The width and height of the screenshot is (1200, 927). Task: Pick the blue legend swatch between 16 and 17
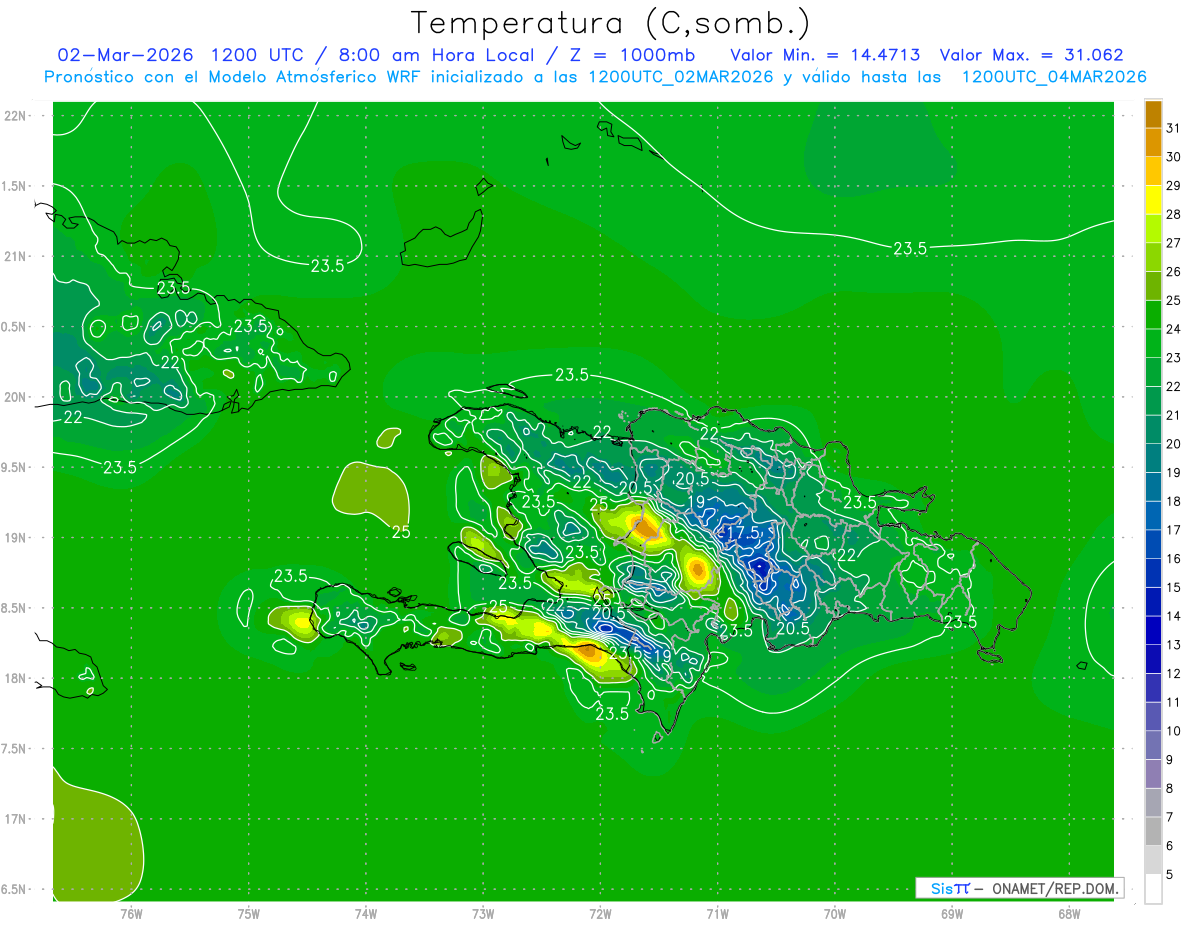point(1153,545)
